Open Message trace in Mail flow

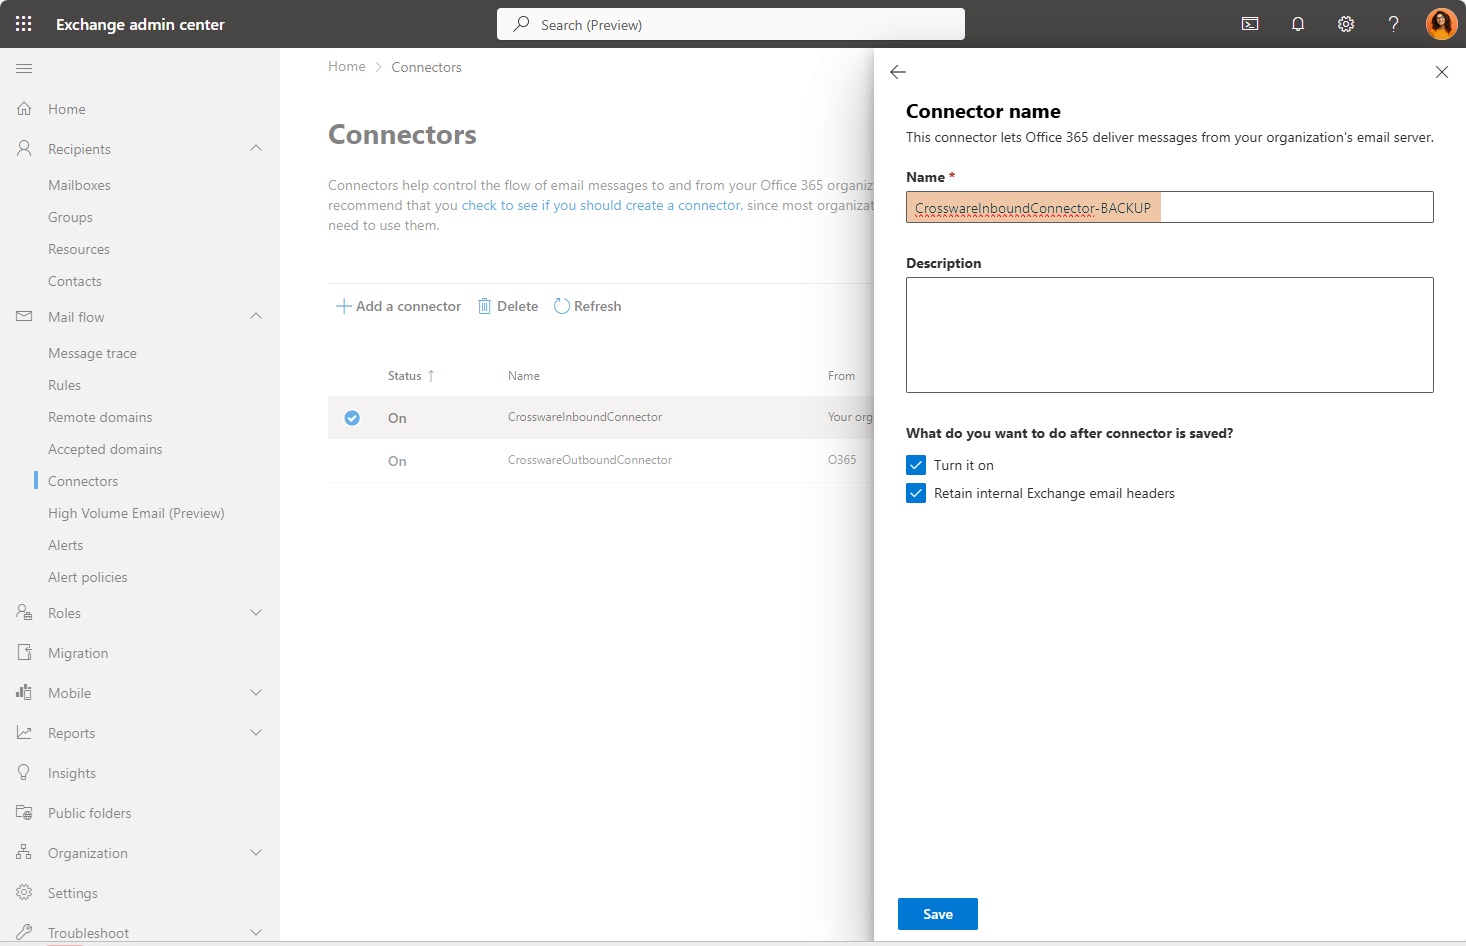point(92,353)
